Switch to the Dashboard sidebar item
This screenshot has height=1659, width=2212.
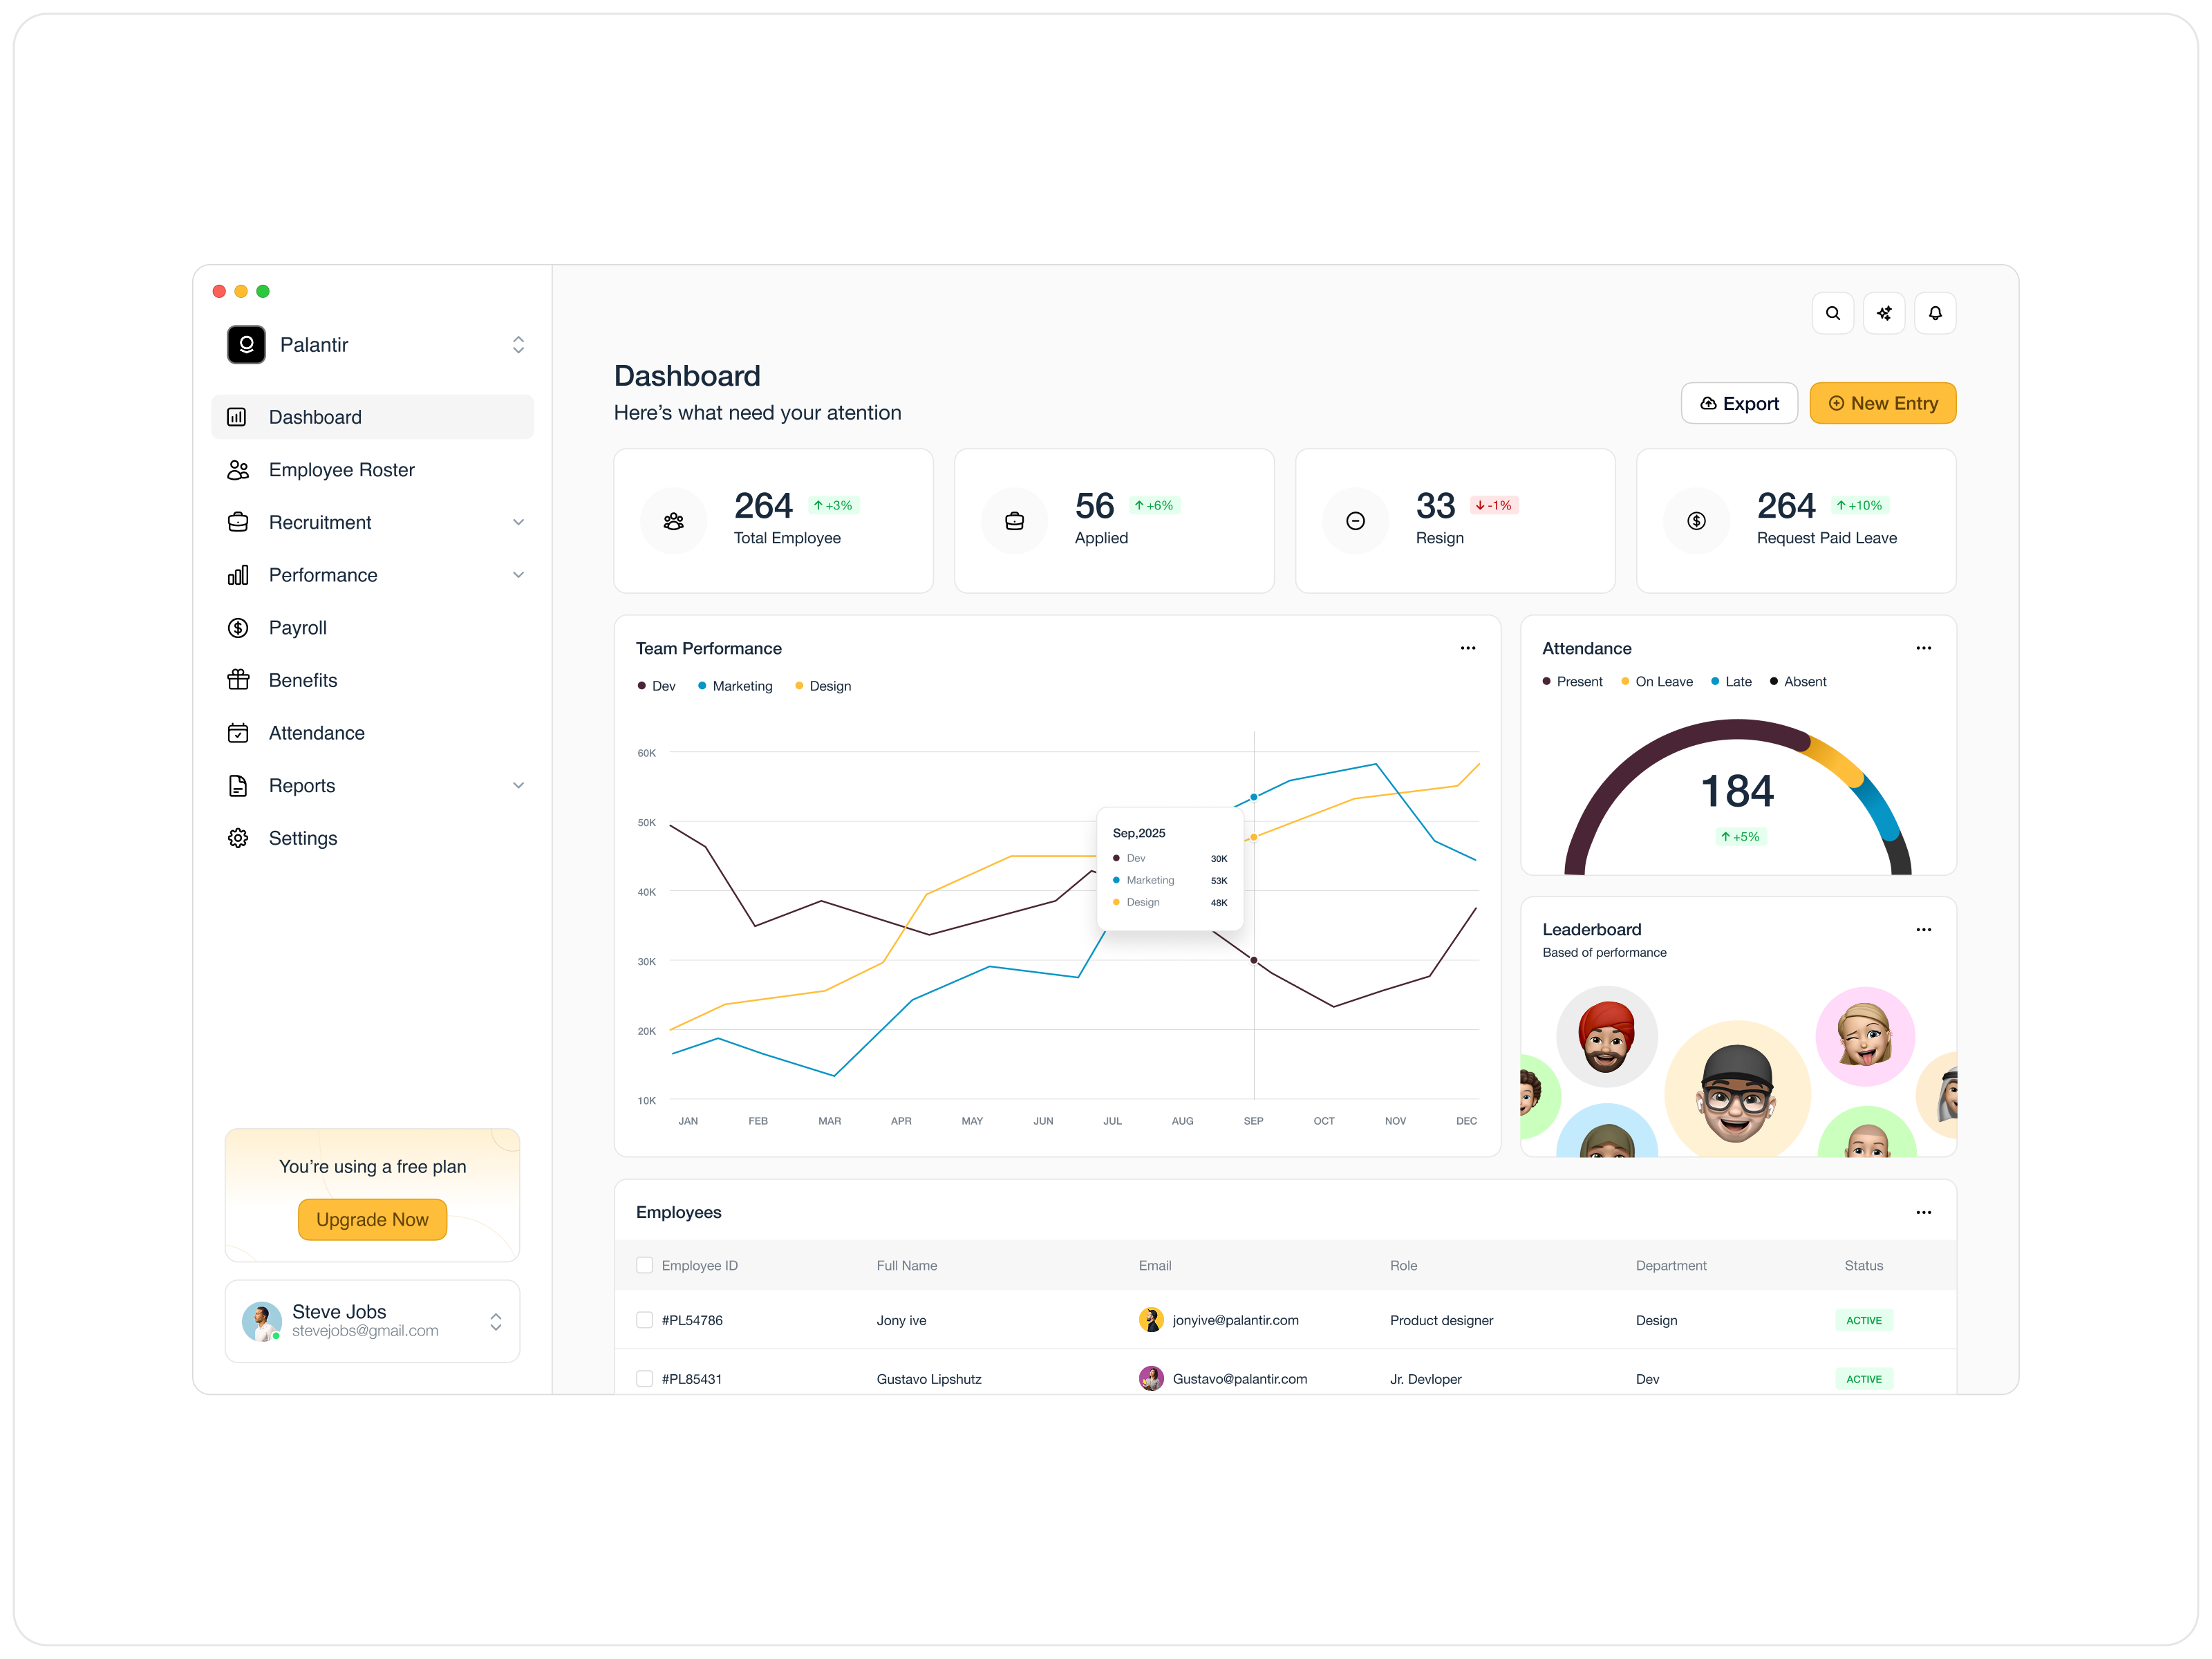(x=315, y=417)
